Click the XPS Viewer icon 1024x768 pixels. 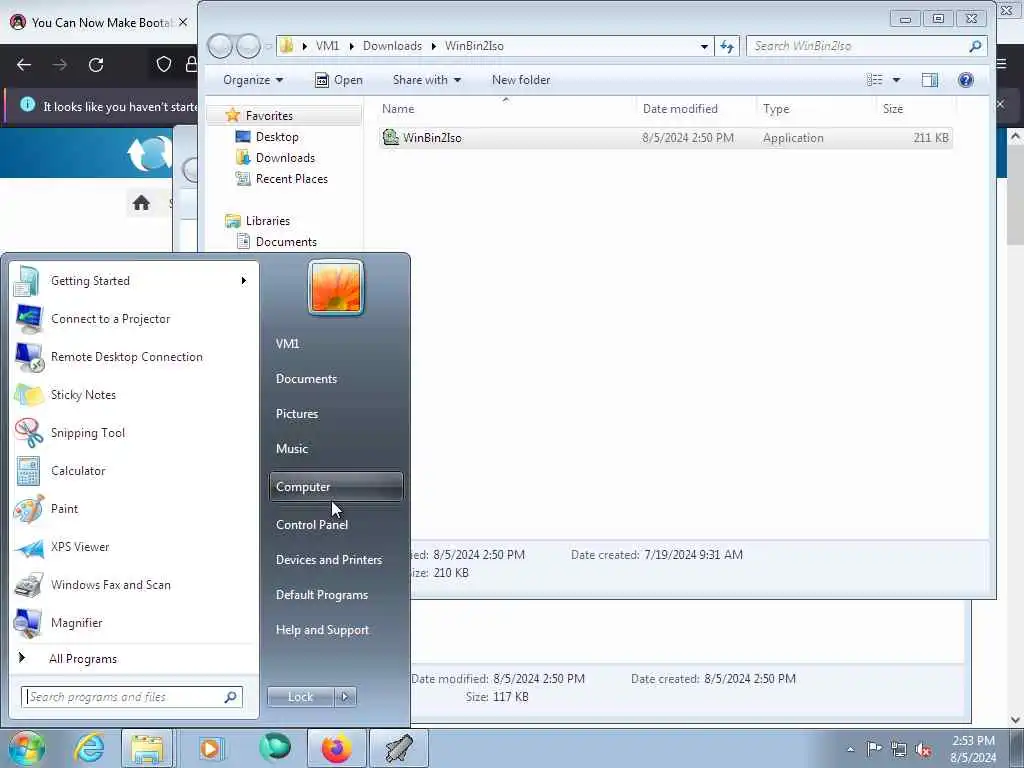click(x=28, y=547)
